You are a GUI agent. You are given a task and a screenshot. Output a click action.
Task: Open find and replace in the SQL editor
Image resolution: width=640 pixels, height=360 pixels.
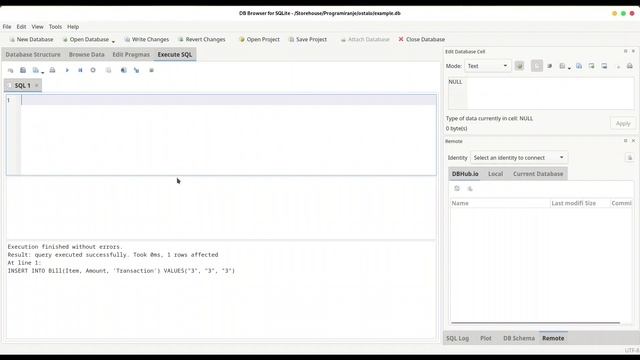coord(136,70)
